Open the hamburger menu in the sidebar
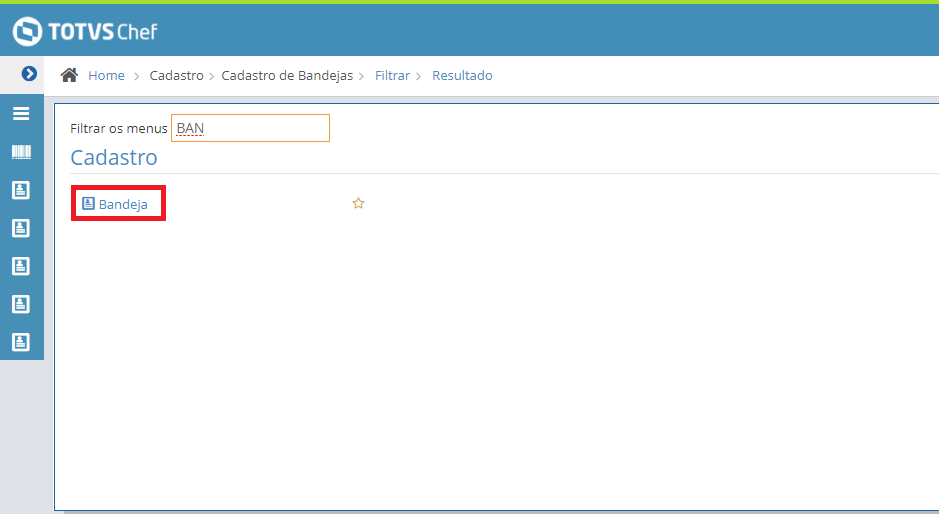 coord(21,113)
